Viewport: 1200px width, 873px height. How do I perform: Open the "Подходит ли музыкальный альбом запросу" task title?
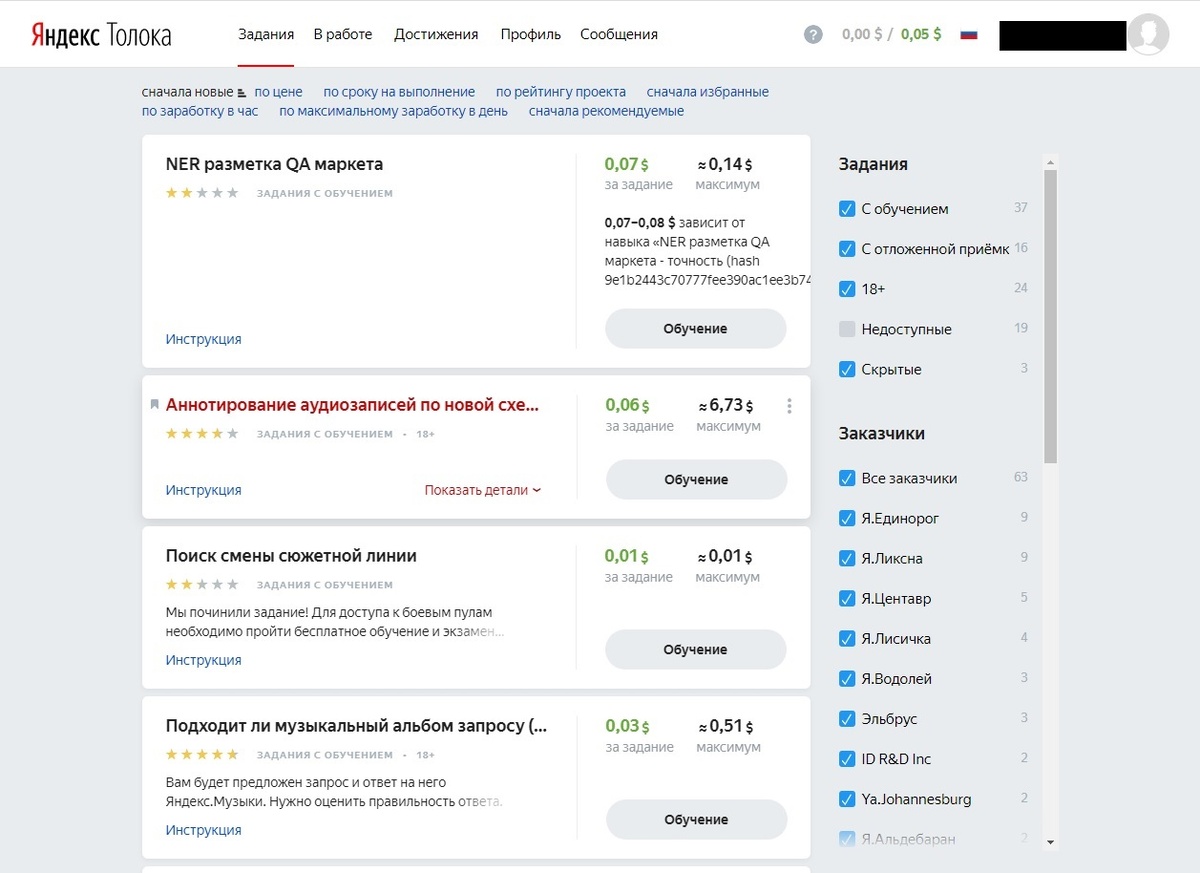356,726
